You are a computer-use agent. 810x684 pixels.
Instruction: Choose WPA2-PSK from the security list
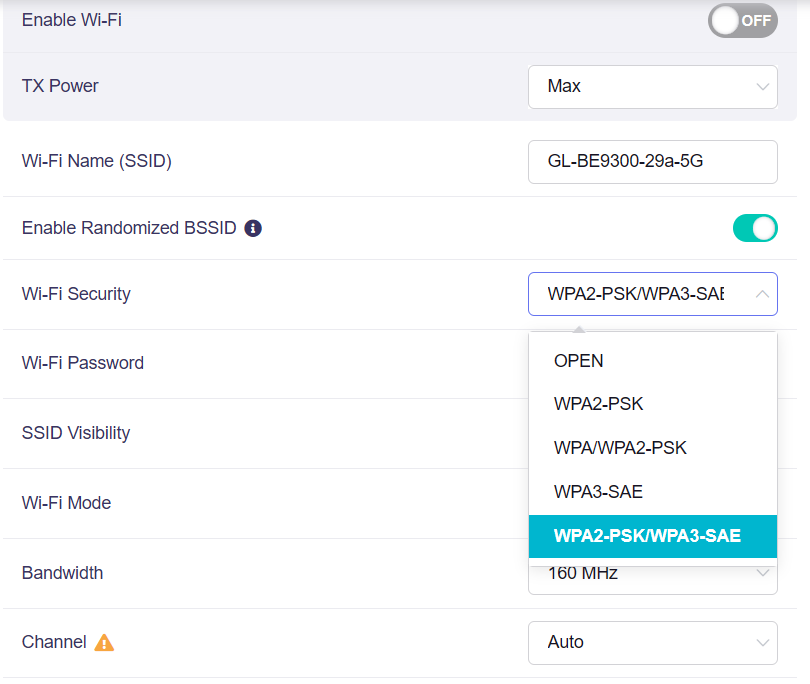(598, 404)
